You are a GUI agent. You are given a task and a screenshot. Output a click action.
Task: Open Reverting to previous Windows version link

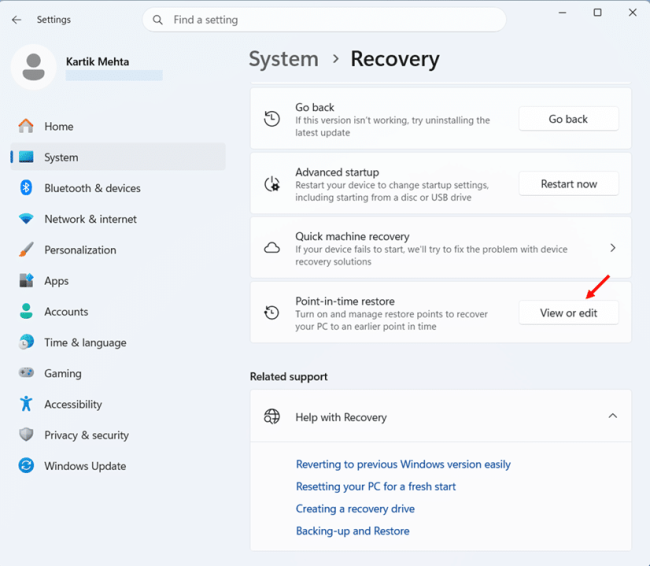coord(403,464)
